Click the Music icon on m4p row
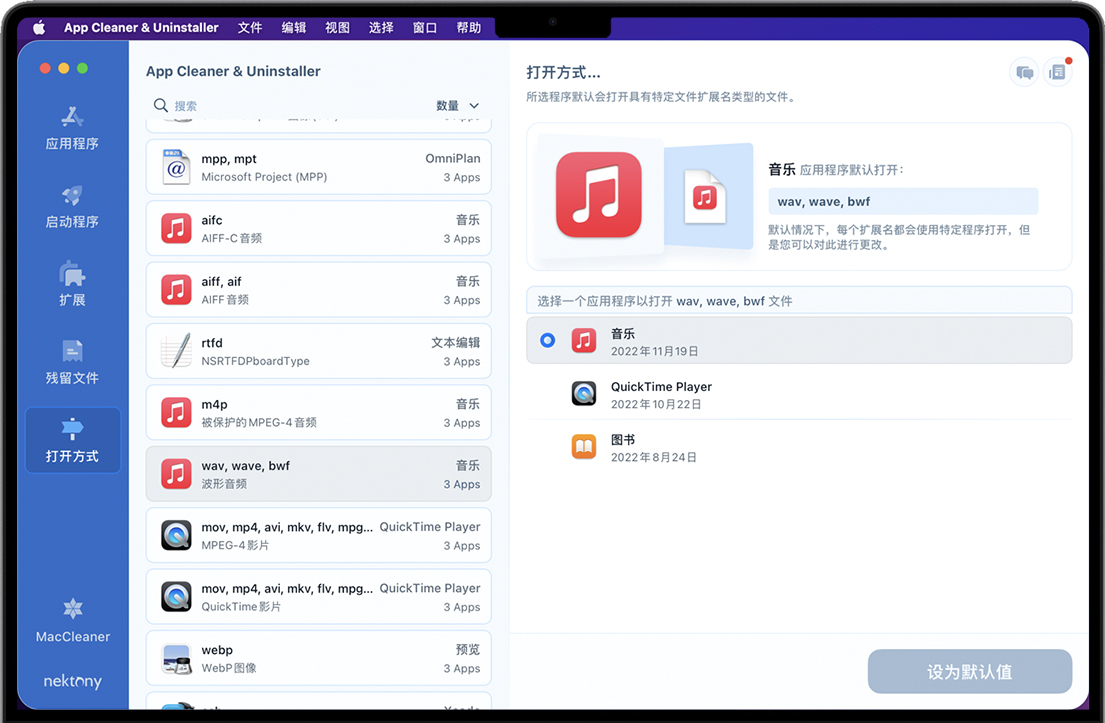 point(176,412)
